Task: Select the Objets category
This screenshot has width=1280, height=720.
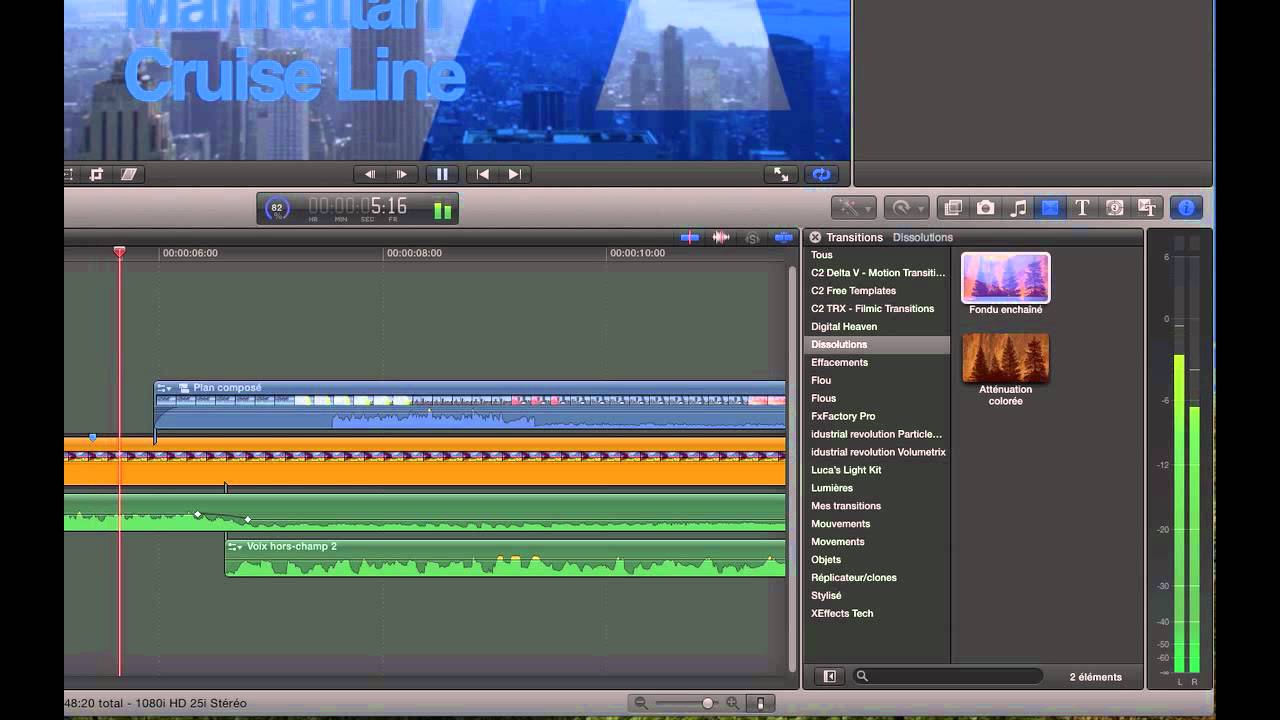Action: [x=877, y=561]
